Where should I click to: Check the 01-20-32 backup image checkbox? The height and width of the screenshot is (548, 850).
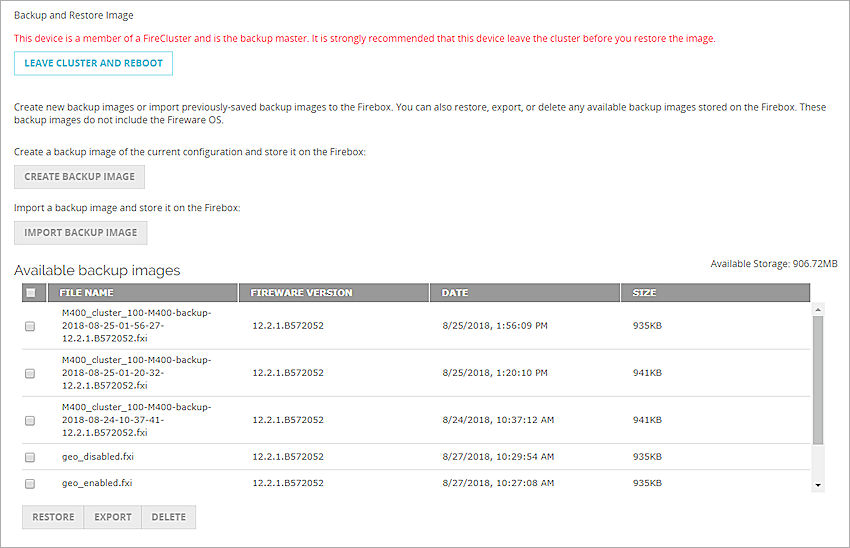[x=30, y=373]
